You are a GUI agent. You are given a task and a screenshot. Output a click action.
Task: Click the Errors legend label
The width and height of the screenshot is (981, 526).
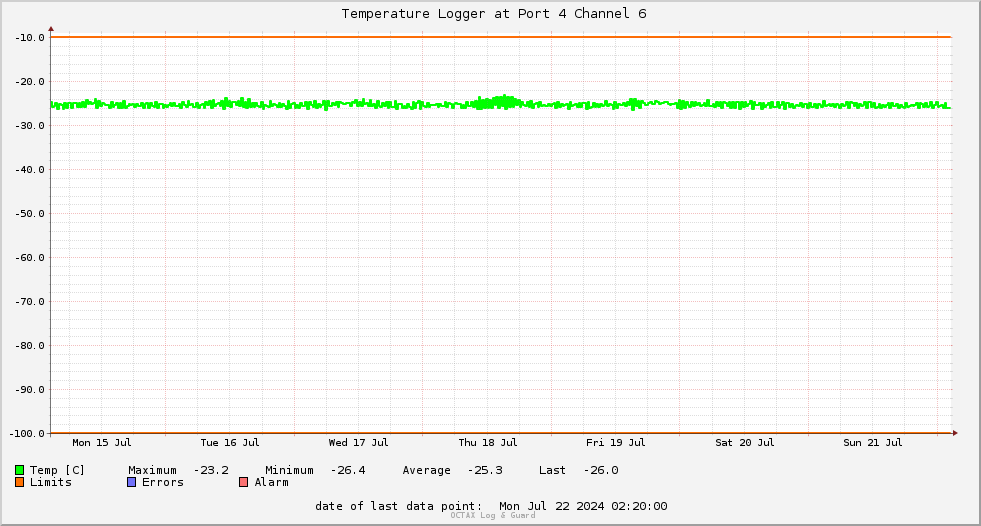163,482
